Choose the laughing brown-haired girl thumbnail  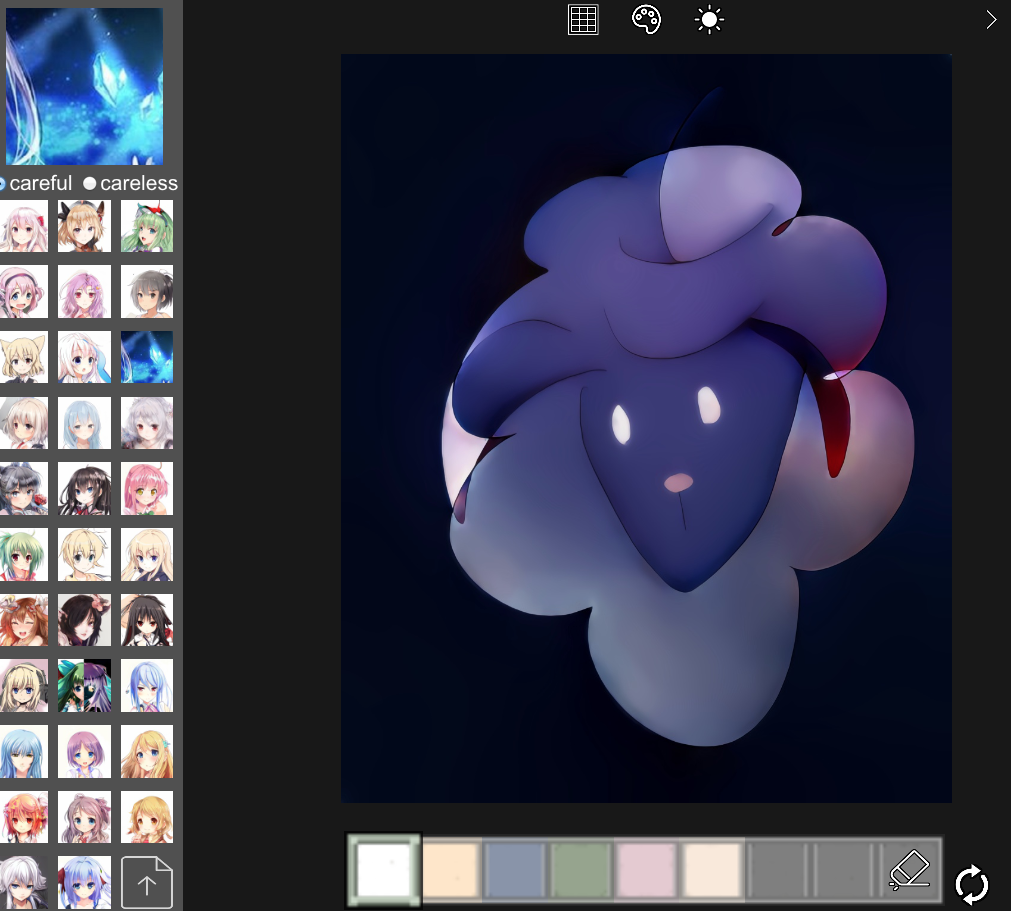click(x=24, y=620)
